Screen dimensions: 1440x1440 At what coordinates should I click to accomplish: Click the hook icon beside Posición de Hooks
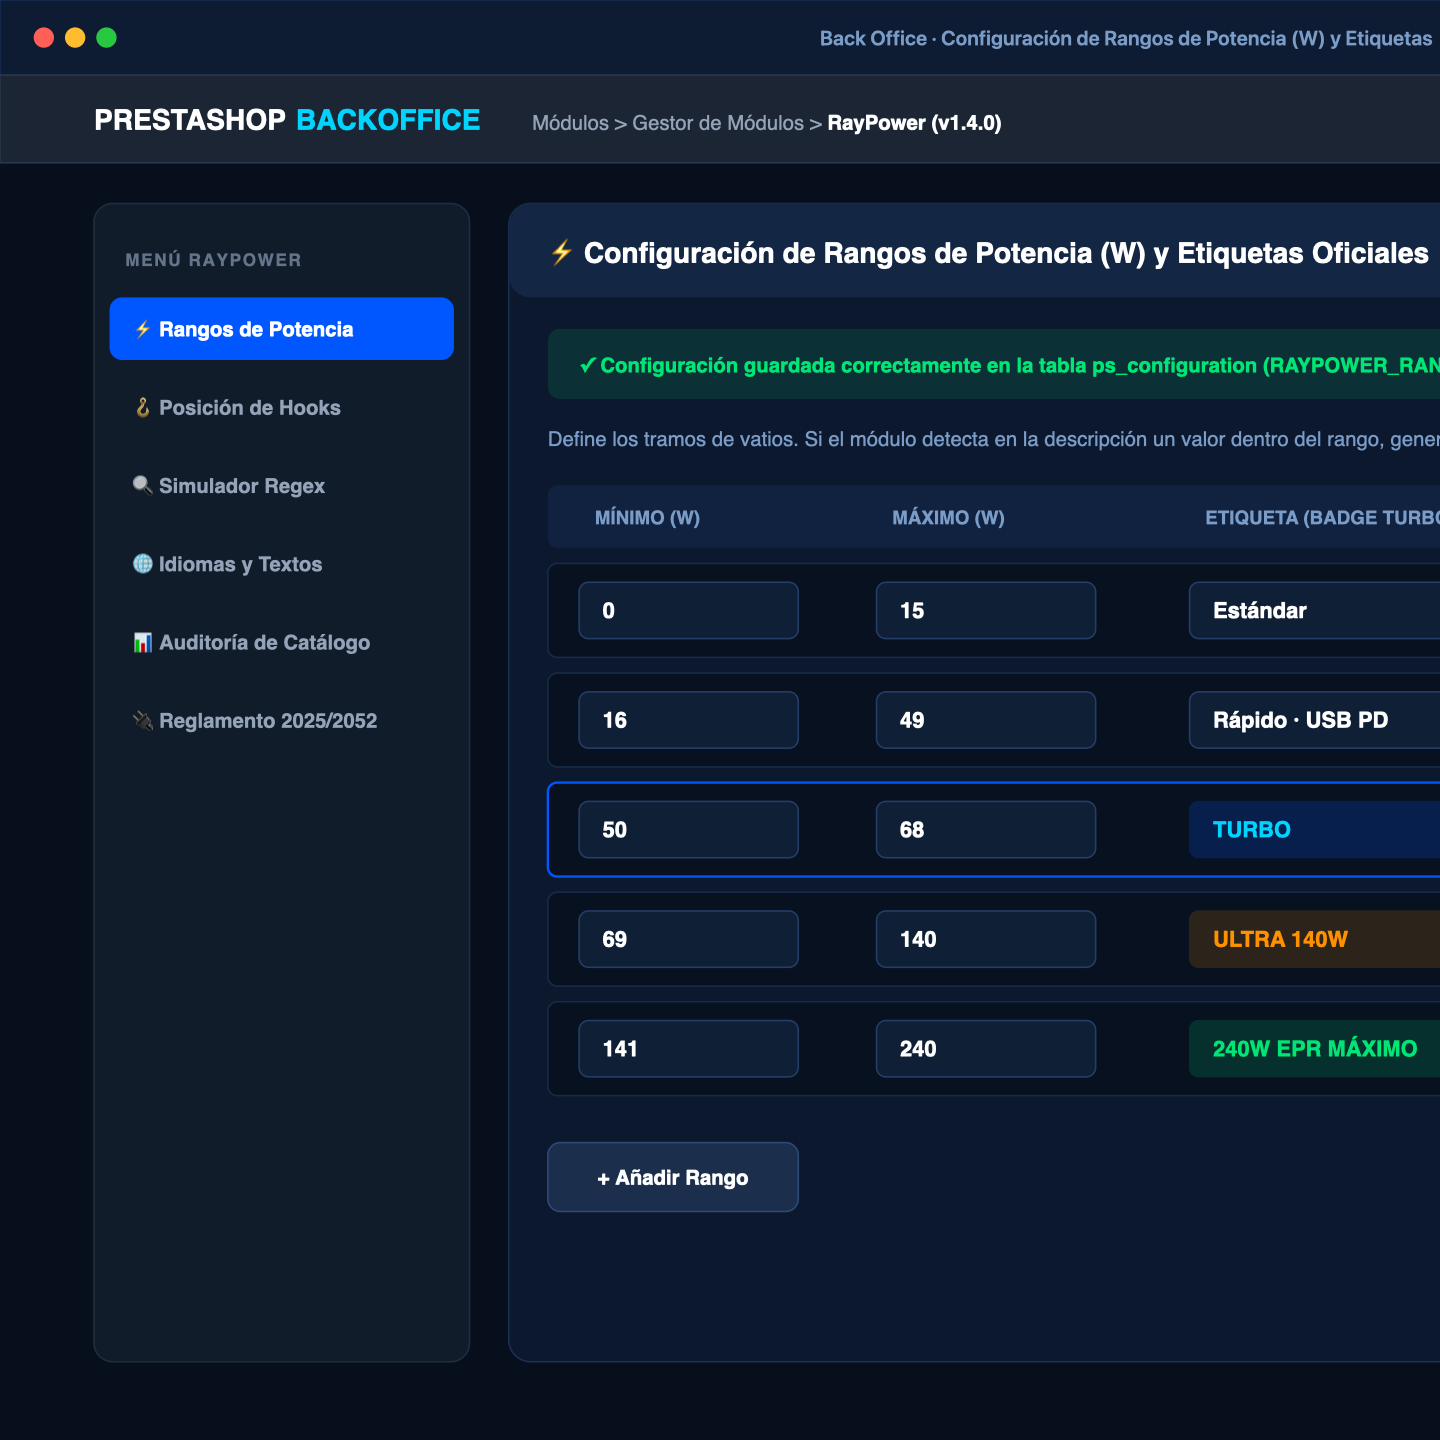pos(143,407)
